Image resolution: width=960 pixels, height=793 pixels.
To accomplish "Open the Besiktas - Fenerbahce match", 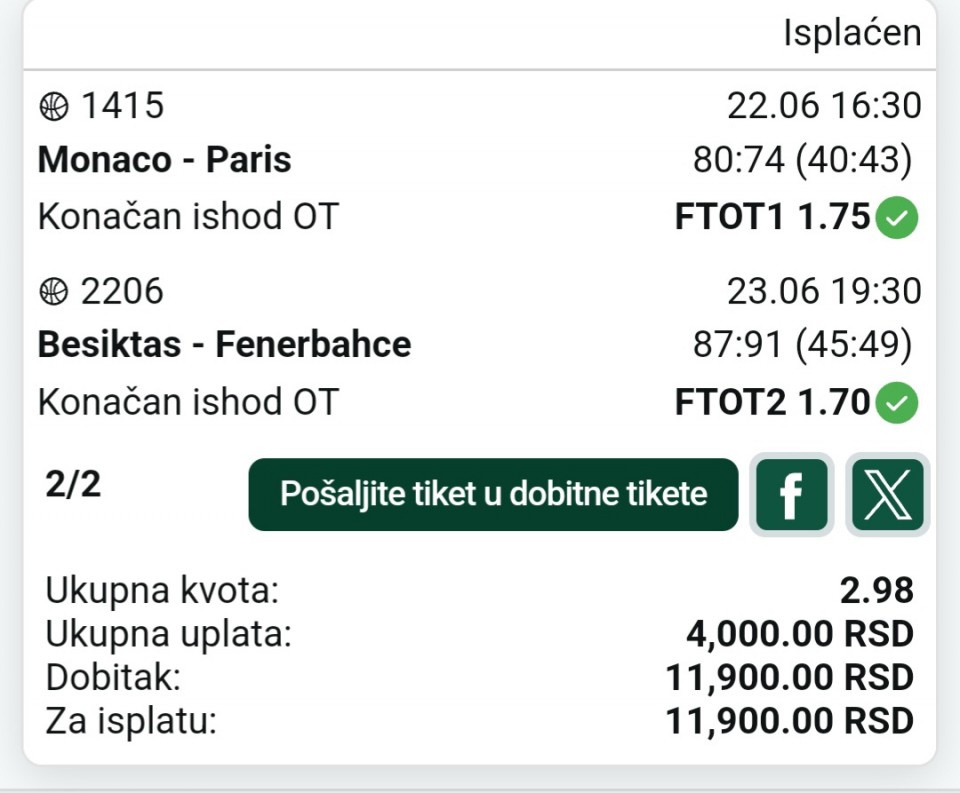I will [225, 344].
